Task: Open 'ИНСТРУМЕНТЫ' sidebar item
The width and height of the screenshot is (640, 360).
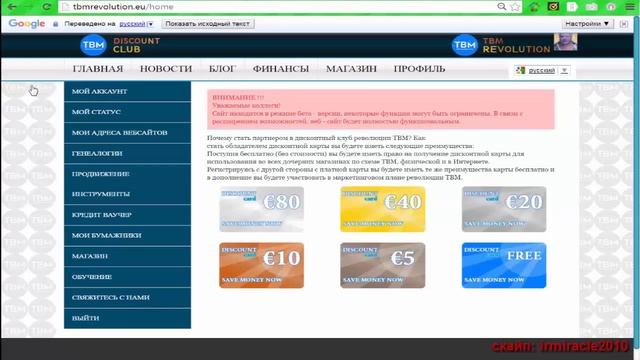Action: point(127,194)
